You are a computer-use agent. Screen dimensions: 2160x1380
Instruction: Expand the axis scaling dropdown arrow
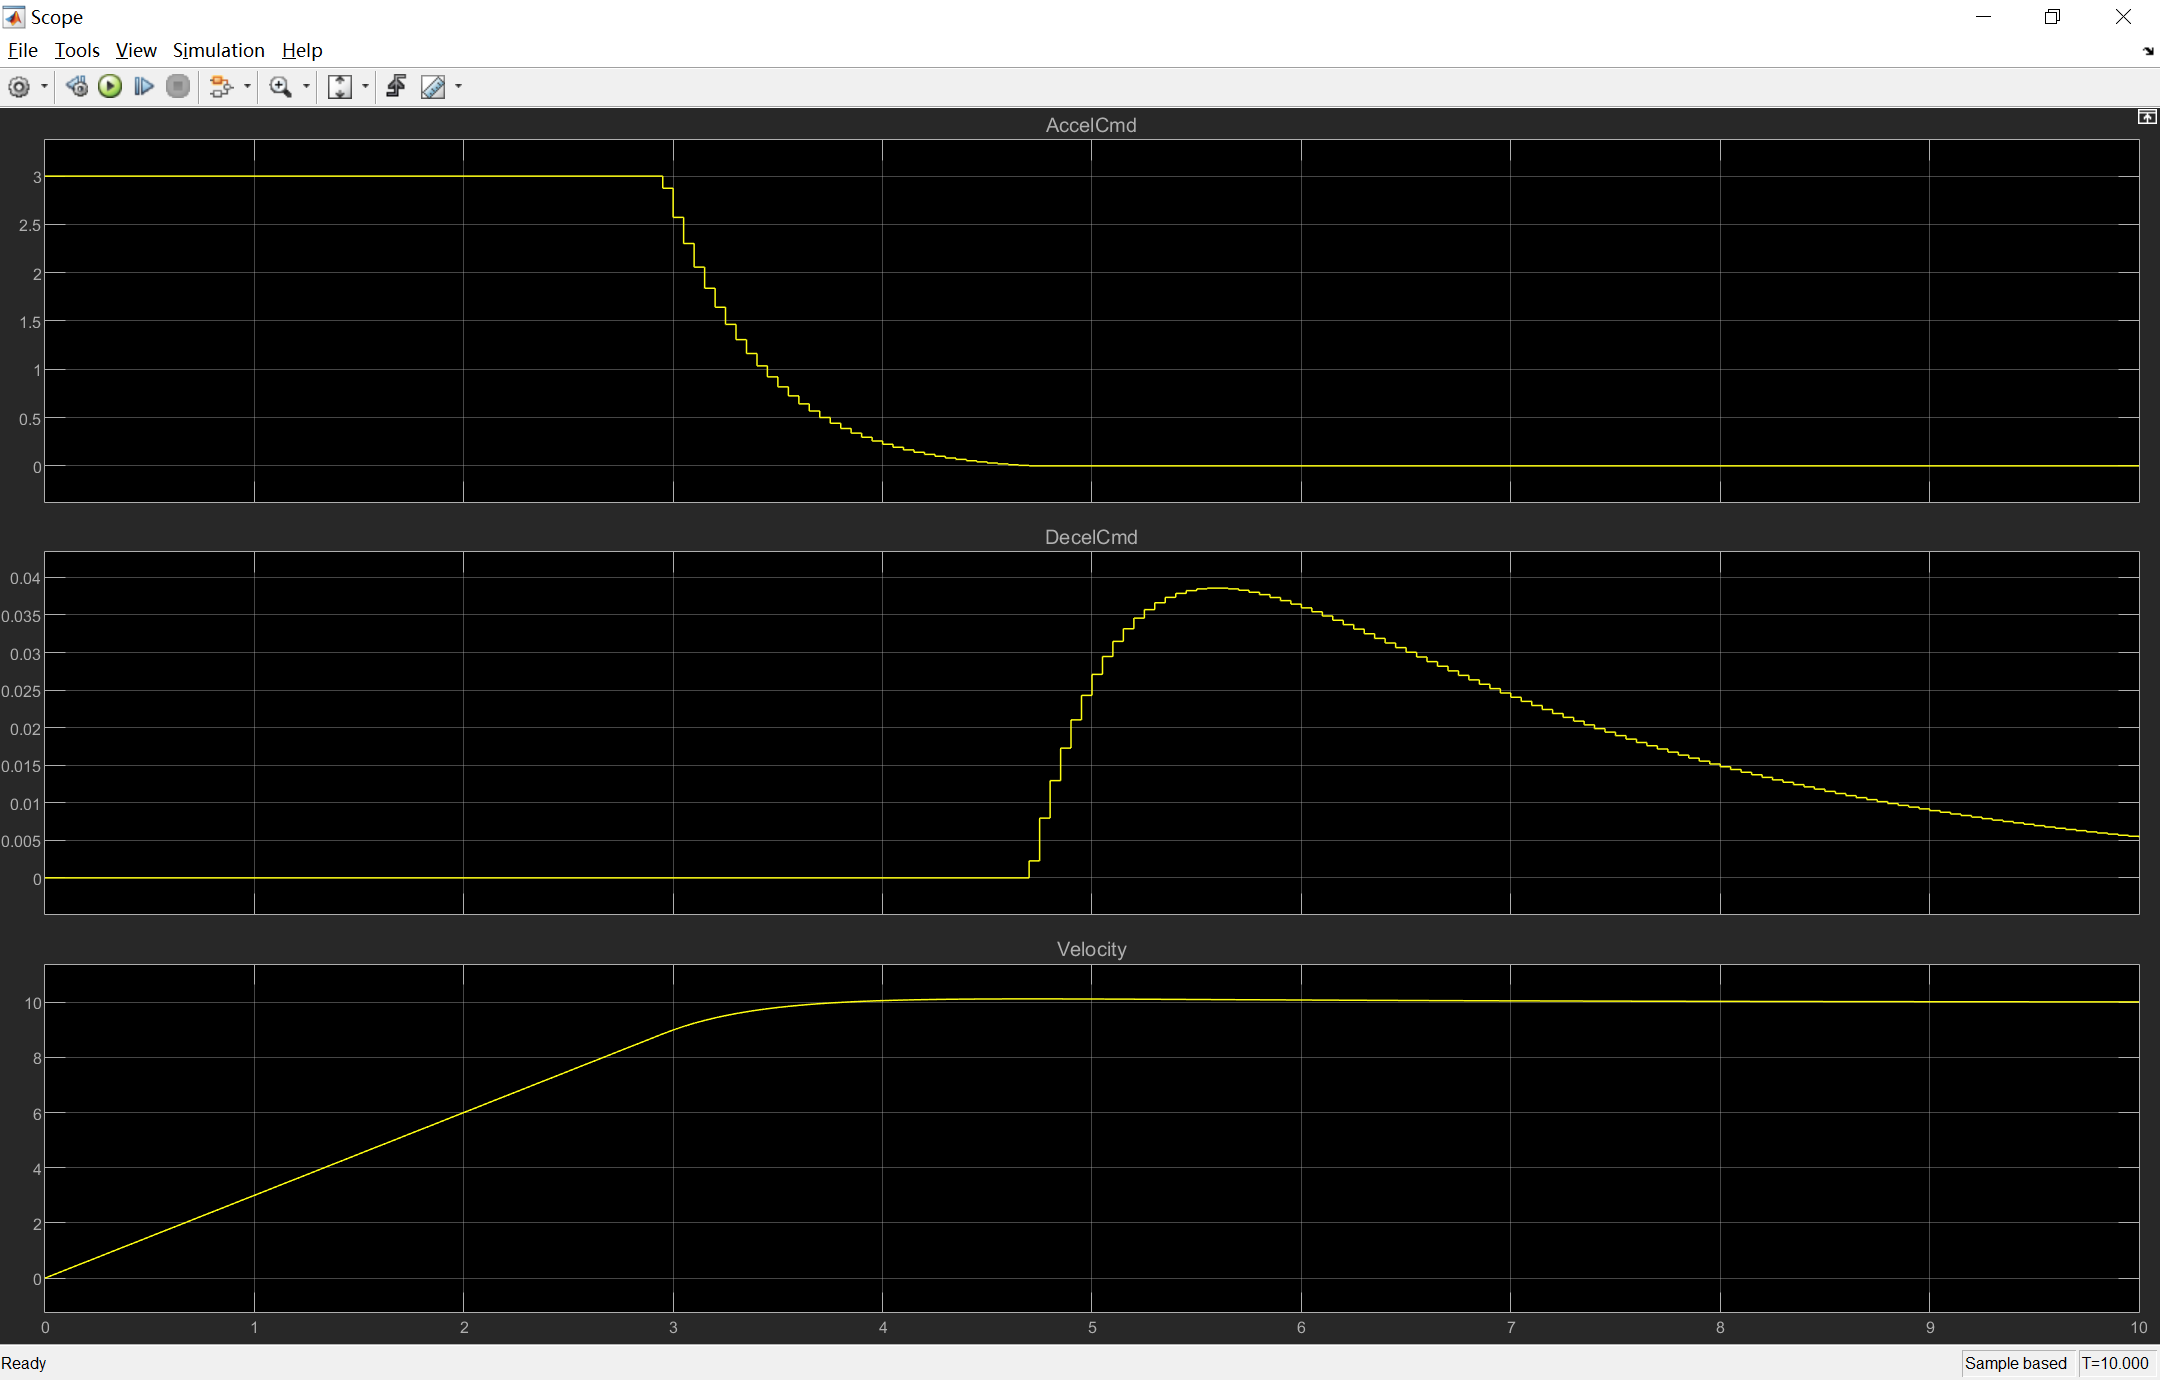[x=365, y=87]
